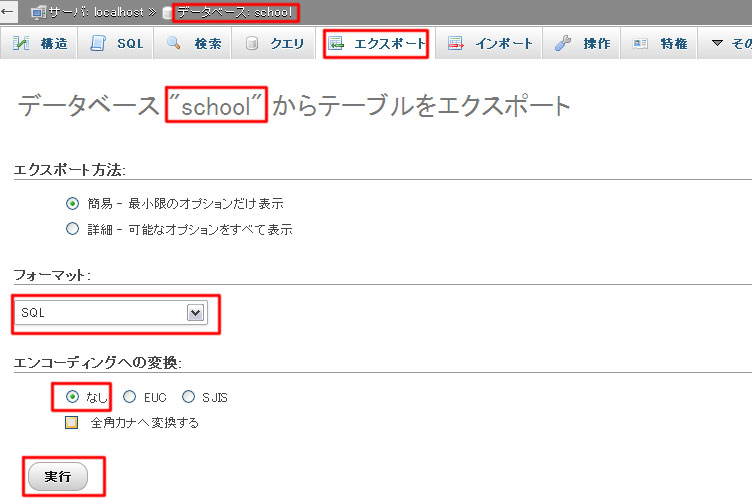Click the クエリ database cylinder icon
Image resolution: width=752 pixels, height=499 pixels.
[x=252, y=44]
